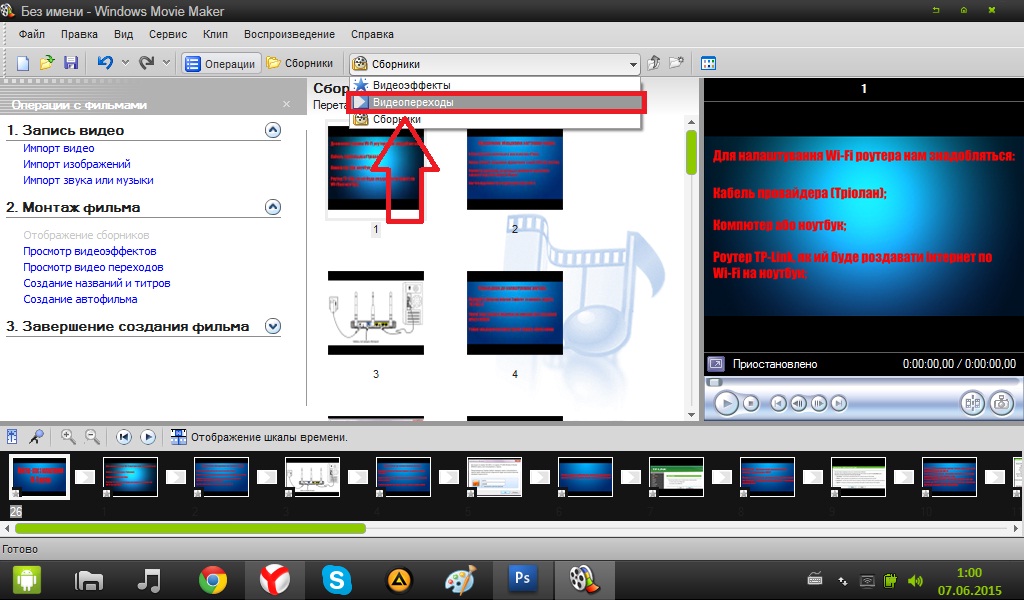Select collection slide thumbnail 2
The image size is (1024, 600).
(x=515, y=168)
